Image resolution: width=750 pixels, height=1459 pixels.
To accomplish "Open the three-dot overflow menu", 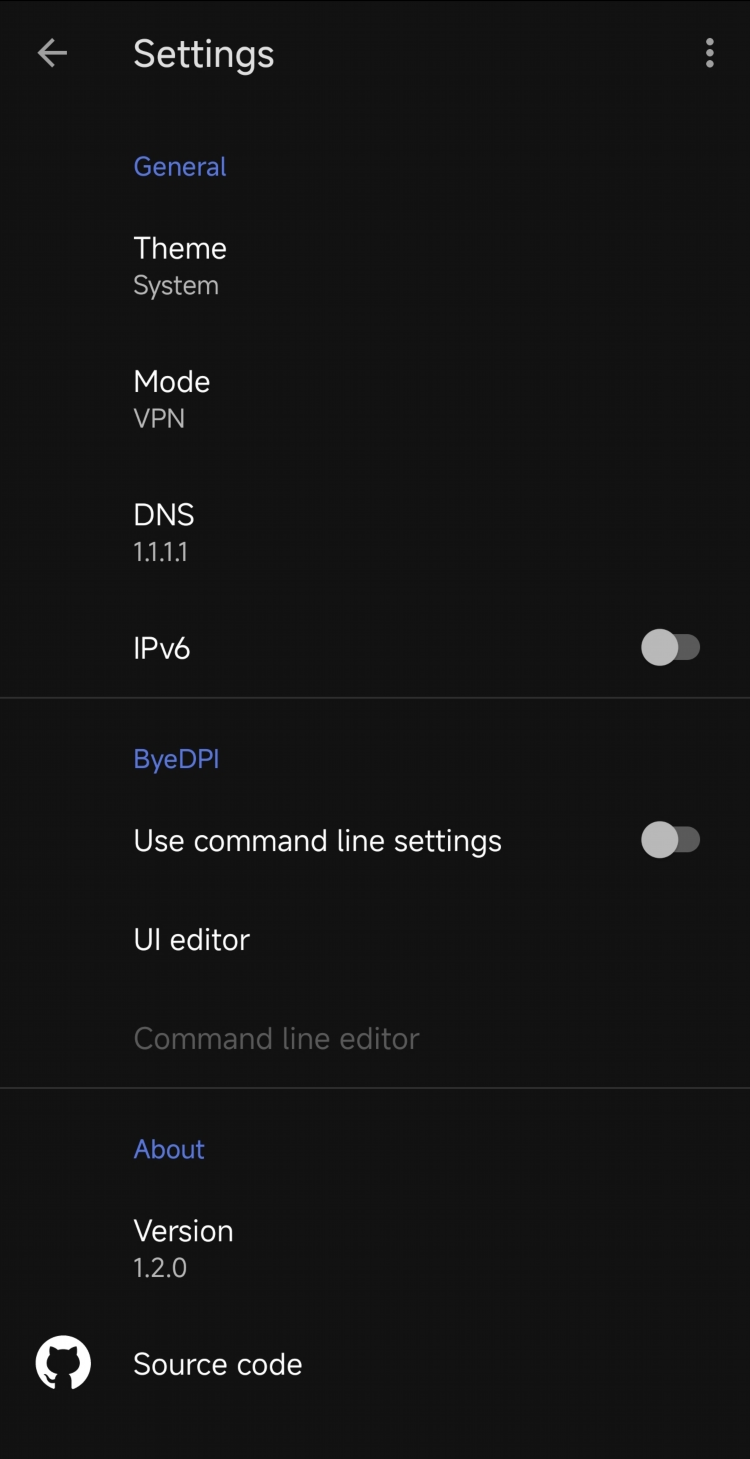I will click(709, 53).
